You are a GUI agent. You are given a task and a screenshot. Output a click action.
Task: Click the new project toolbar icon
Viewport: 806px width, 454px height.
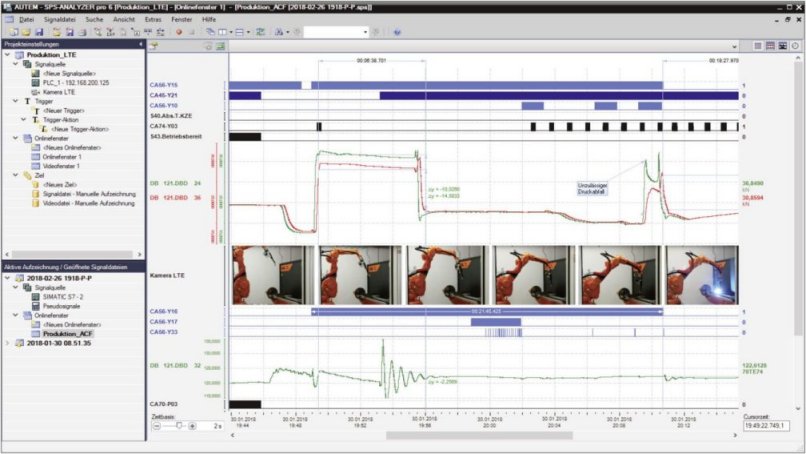click(13, 32)
